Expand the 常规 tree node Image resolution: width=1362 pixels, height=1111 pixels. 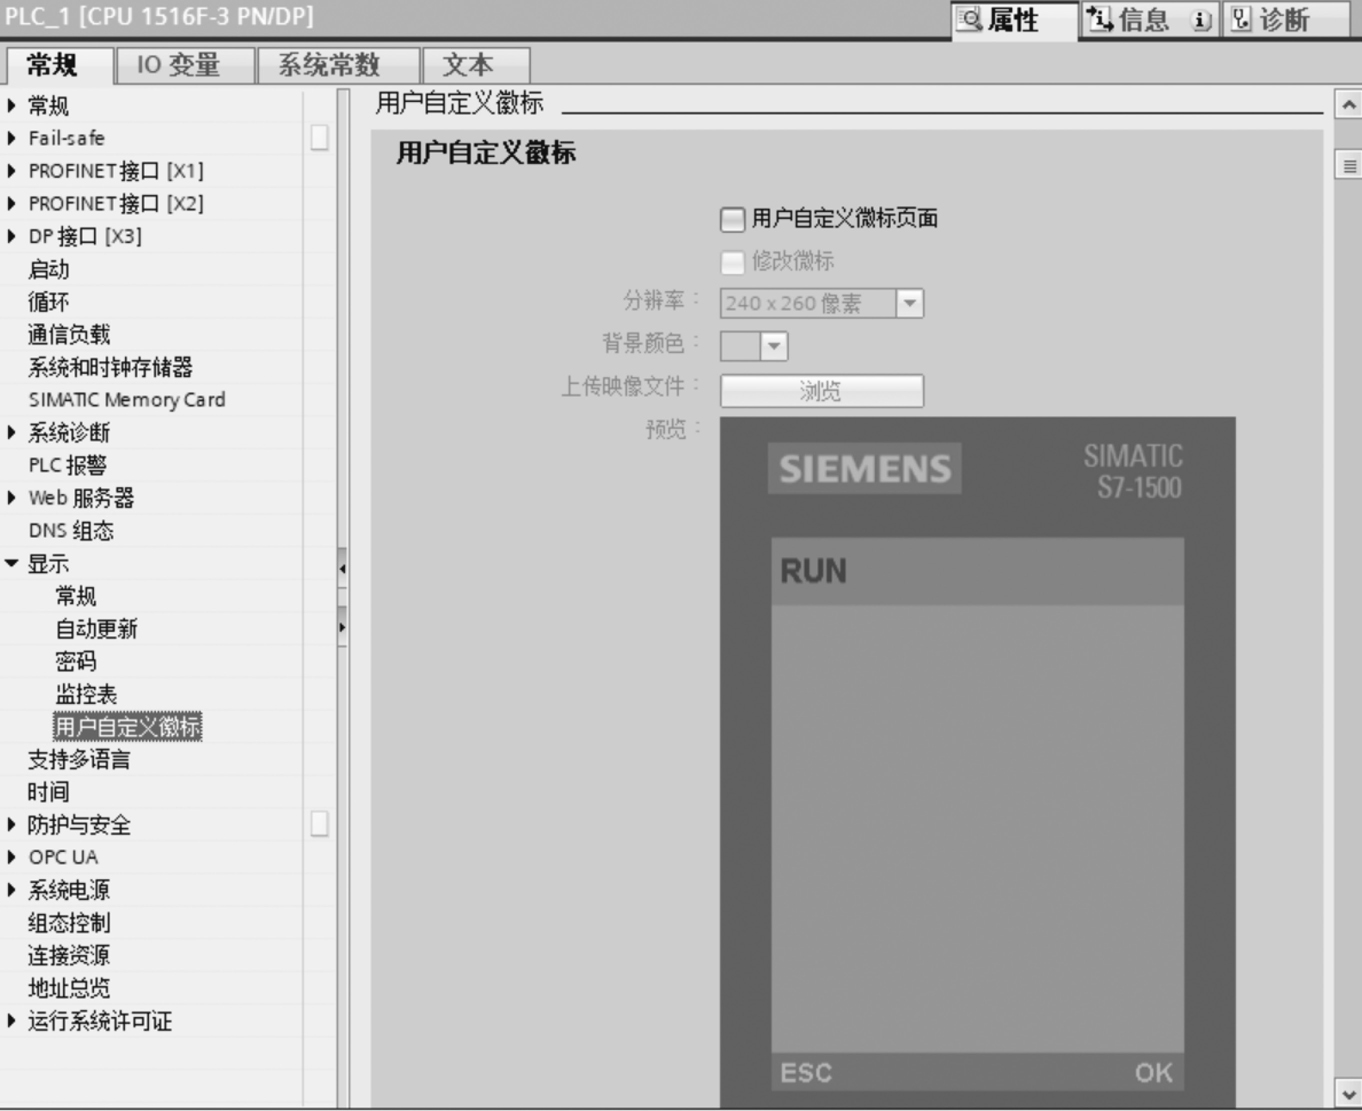click(11, 105)
